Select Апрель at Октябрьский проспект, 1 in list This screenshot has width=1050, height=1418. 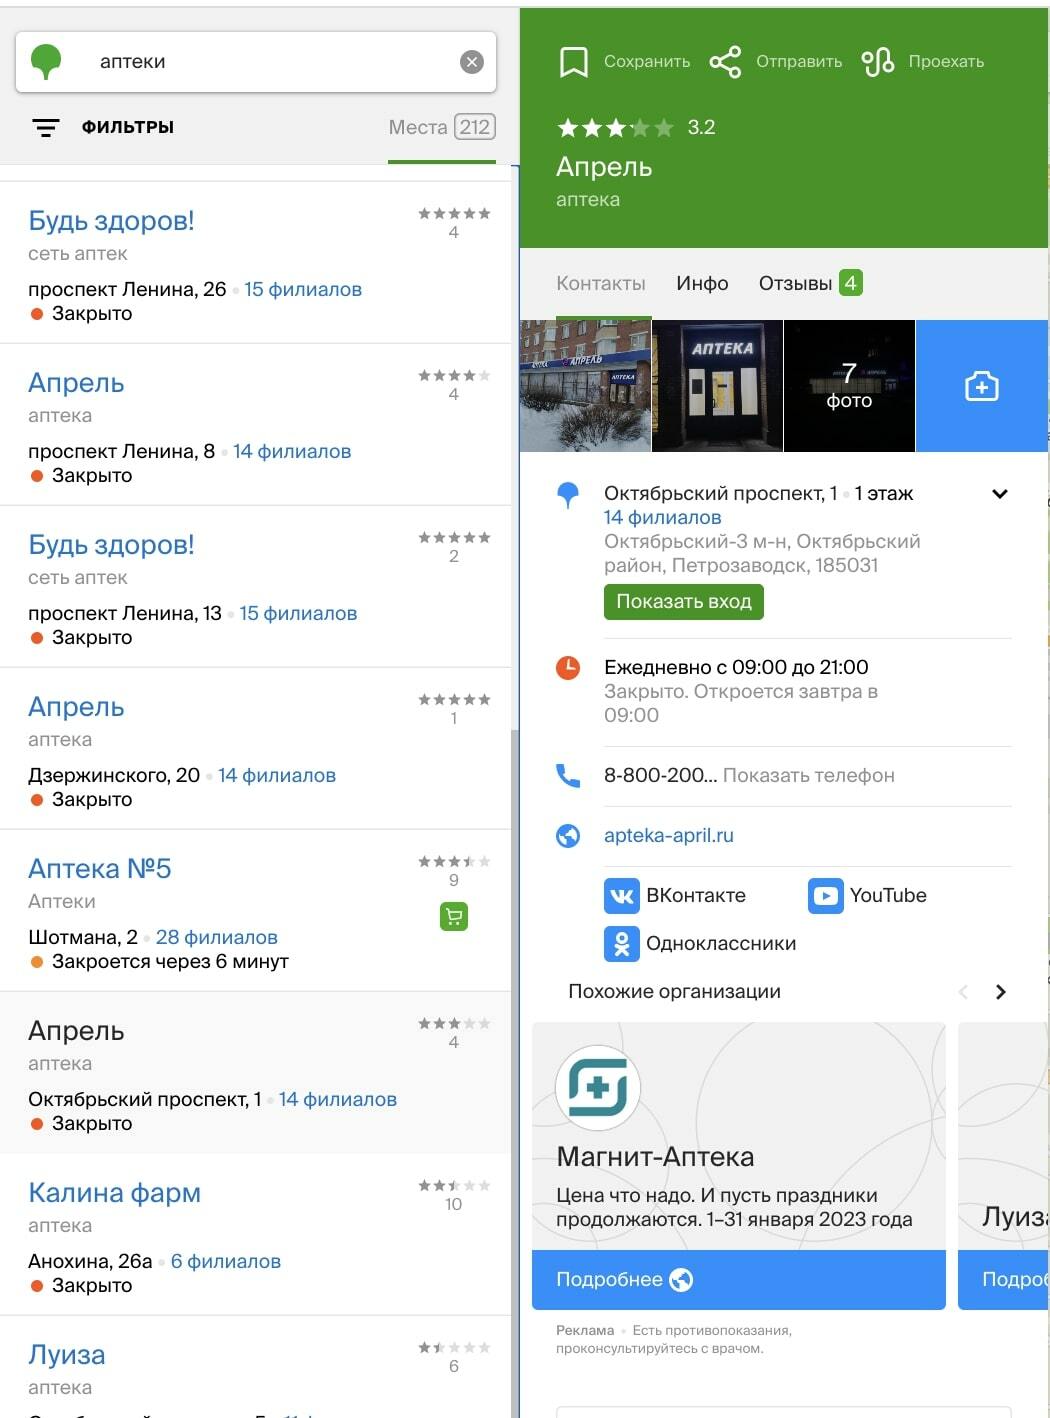tap(76, 1031)
